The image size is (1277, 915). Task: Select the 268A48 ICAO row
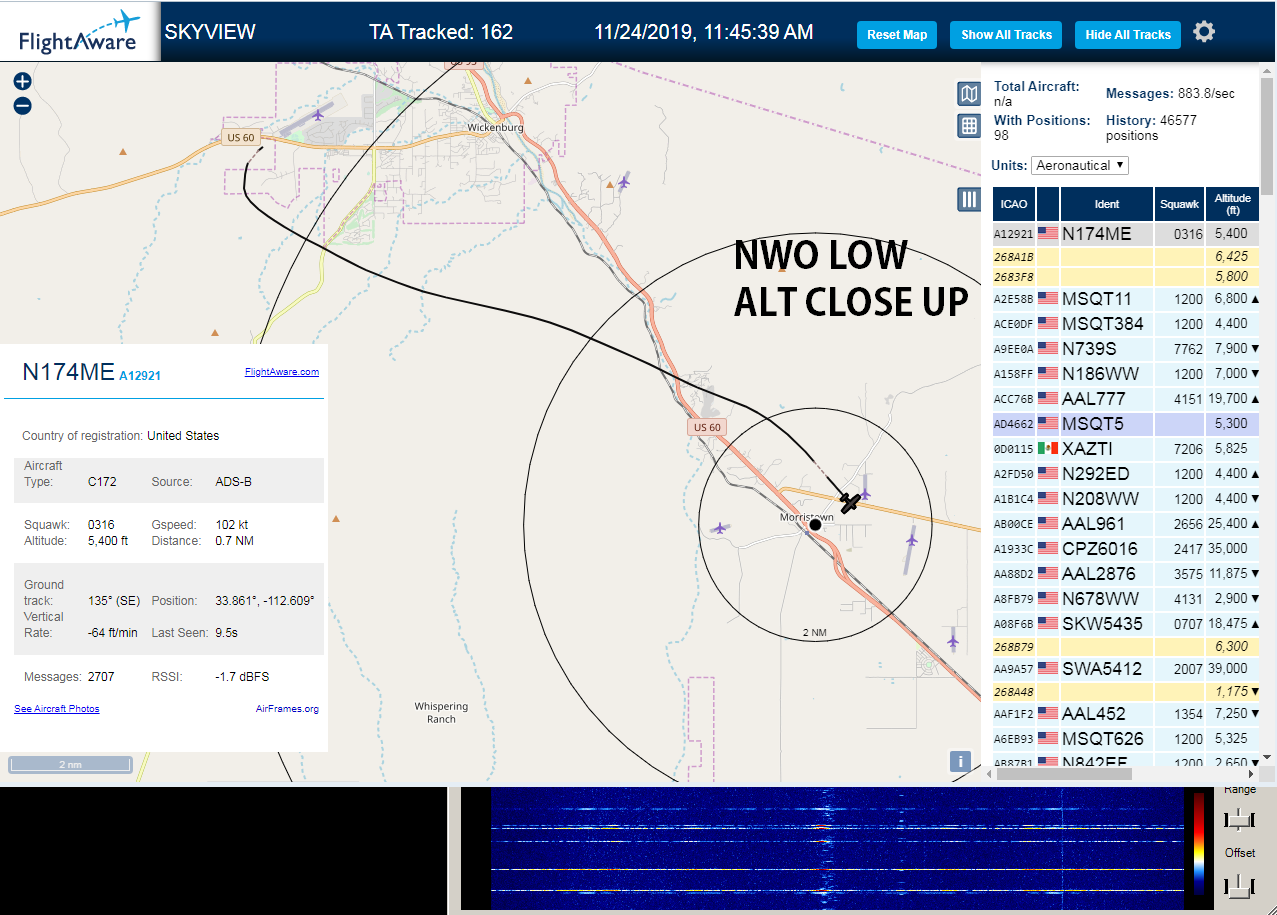(1126, 692)
